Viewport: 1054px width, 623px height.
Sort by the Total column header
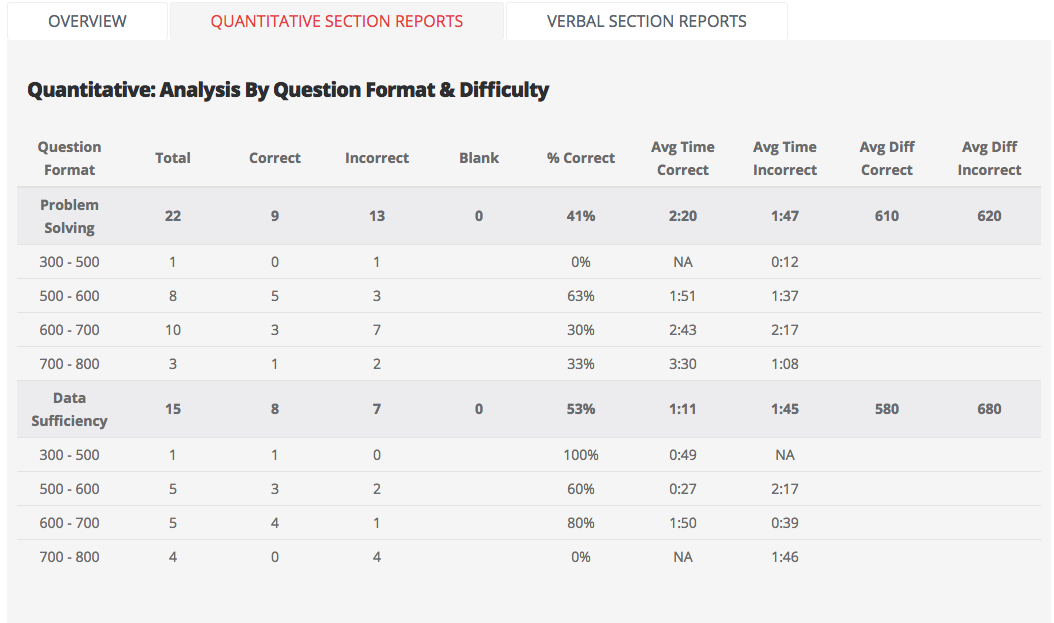click(173, 158)
